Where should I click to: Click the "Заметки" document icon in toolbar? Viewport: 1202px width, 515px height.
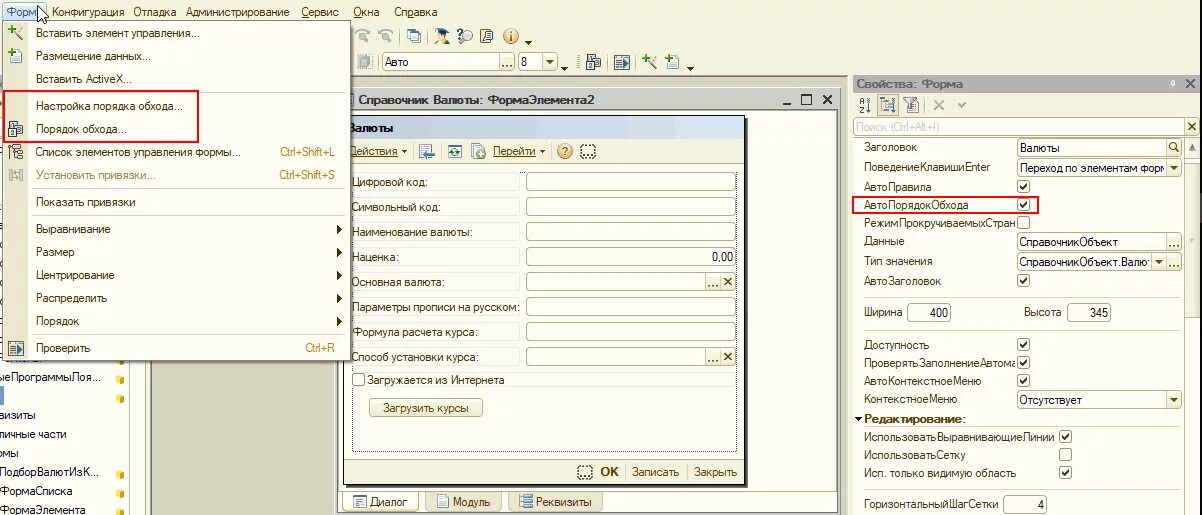pyautogui.click(x=487, y=36)
